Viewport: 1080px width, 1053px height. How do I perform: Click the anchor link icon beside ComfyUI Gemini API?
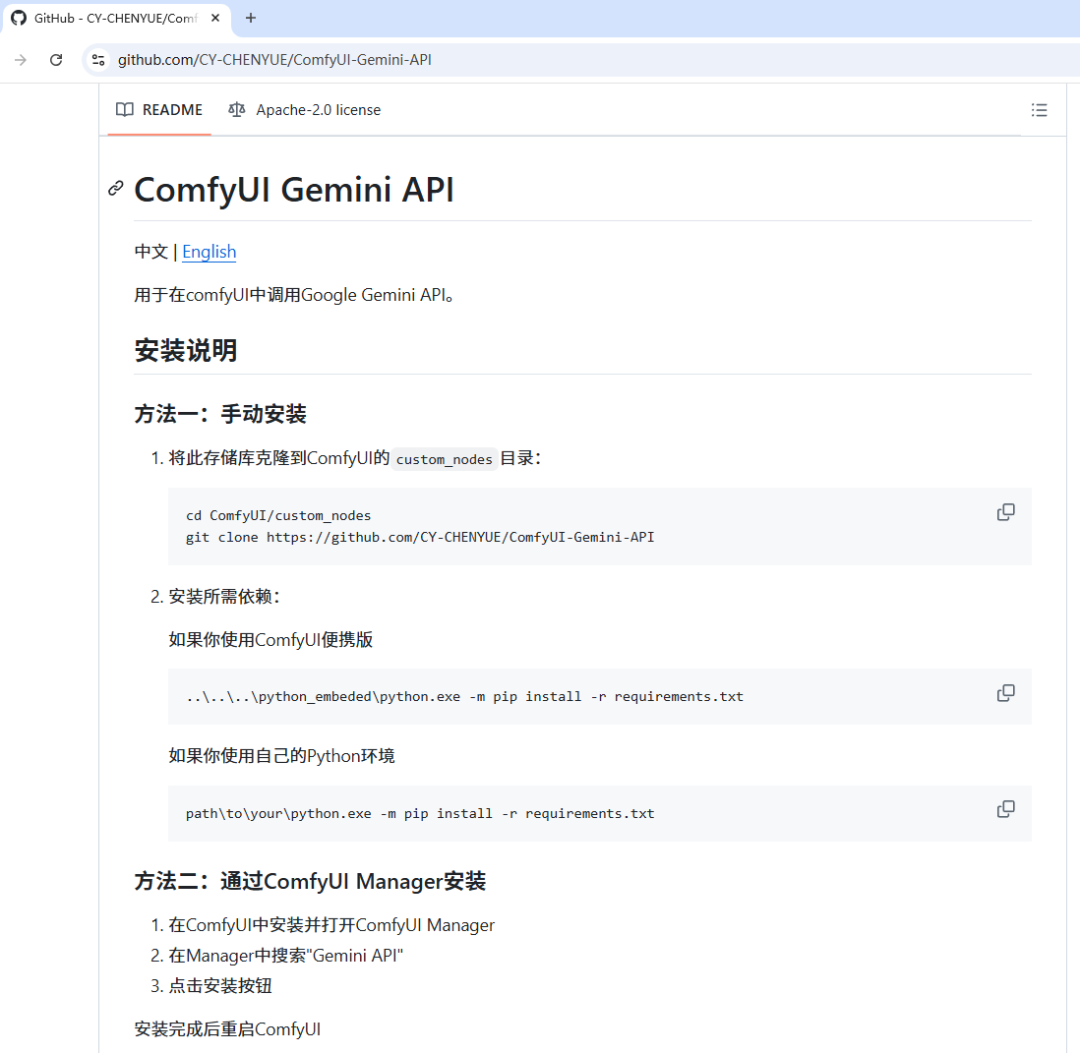click(116, 188)
